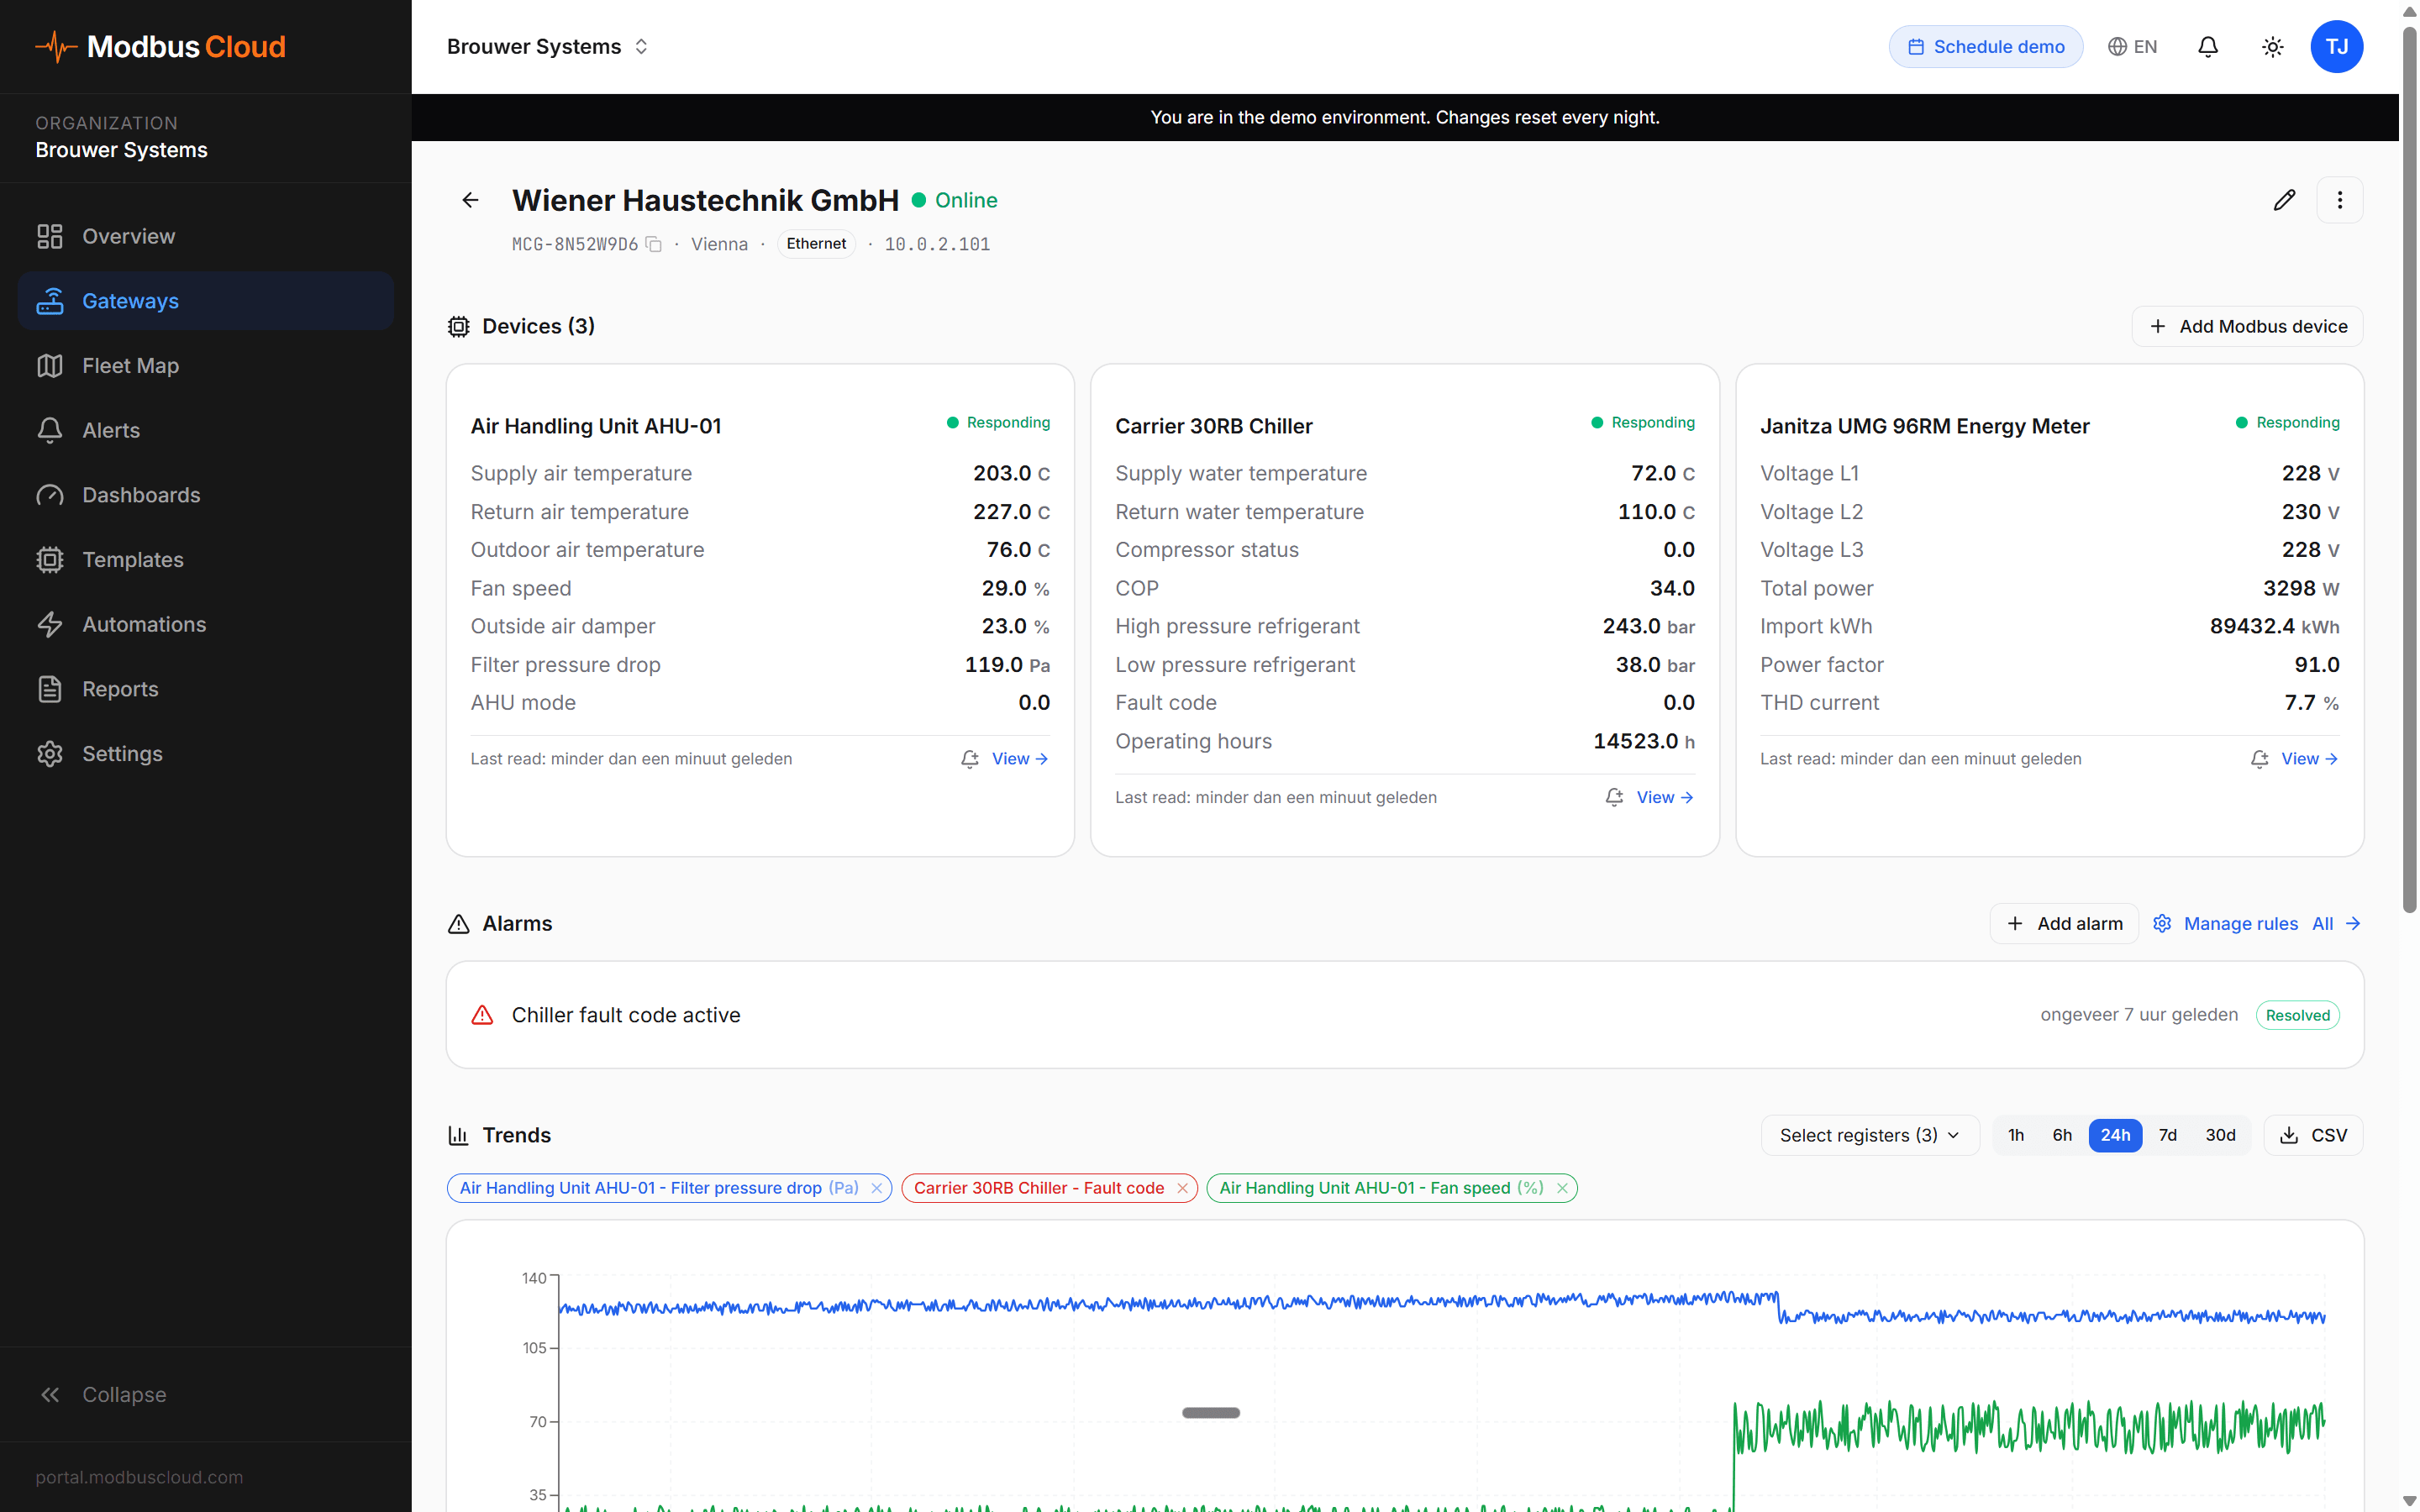Open Automations via the lightning icon
Screen dimensions: 2420x1512
[x=50, y=624]
